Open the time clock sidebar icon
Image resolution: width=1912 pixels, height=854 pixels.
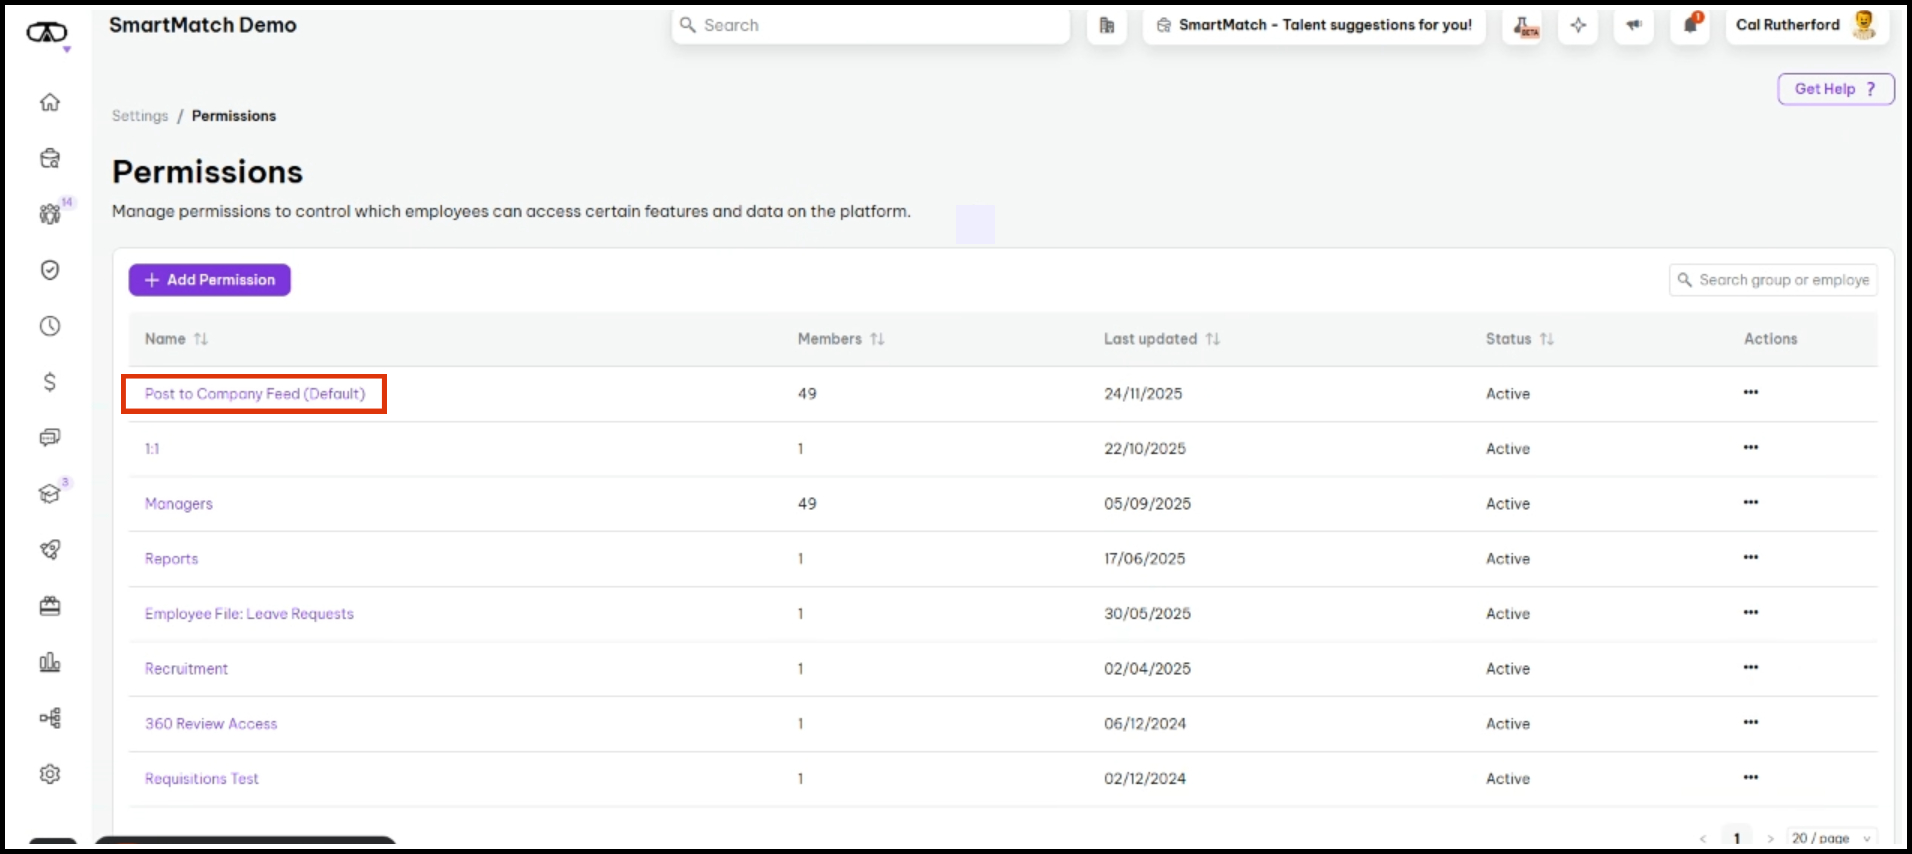click(x=50, y=326)
